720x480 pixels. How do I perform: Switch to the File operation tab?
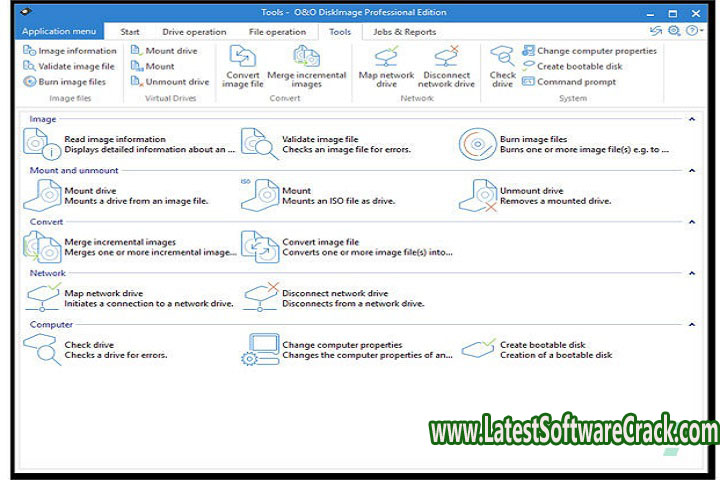tap(277, 32)
